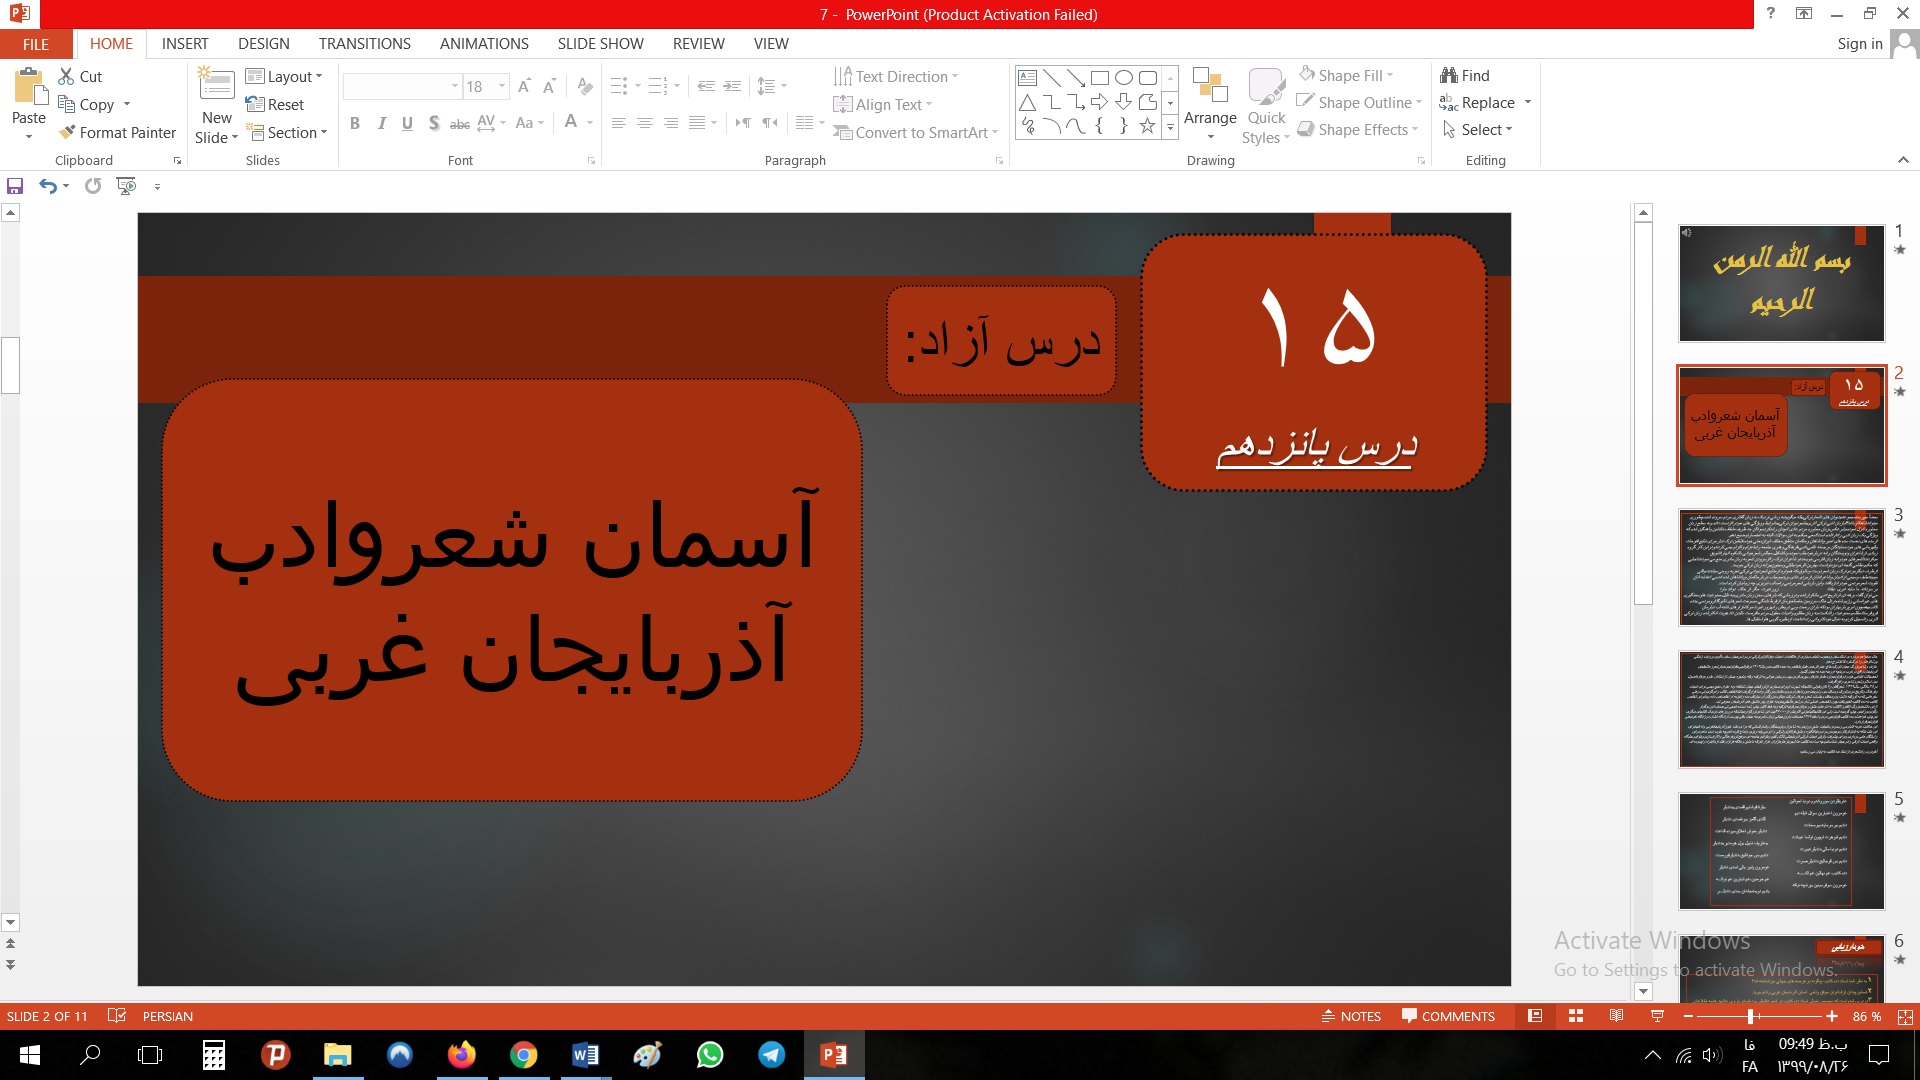Toggle Underline formatting
Viewport: 1920px width, 1080px height.
[x=407, y=123]
